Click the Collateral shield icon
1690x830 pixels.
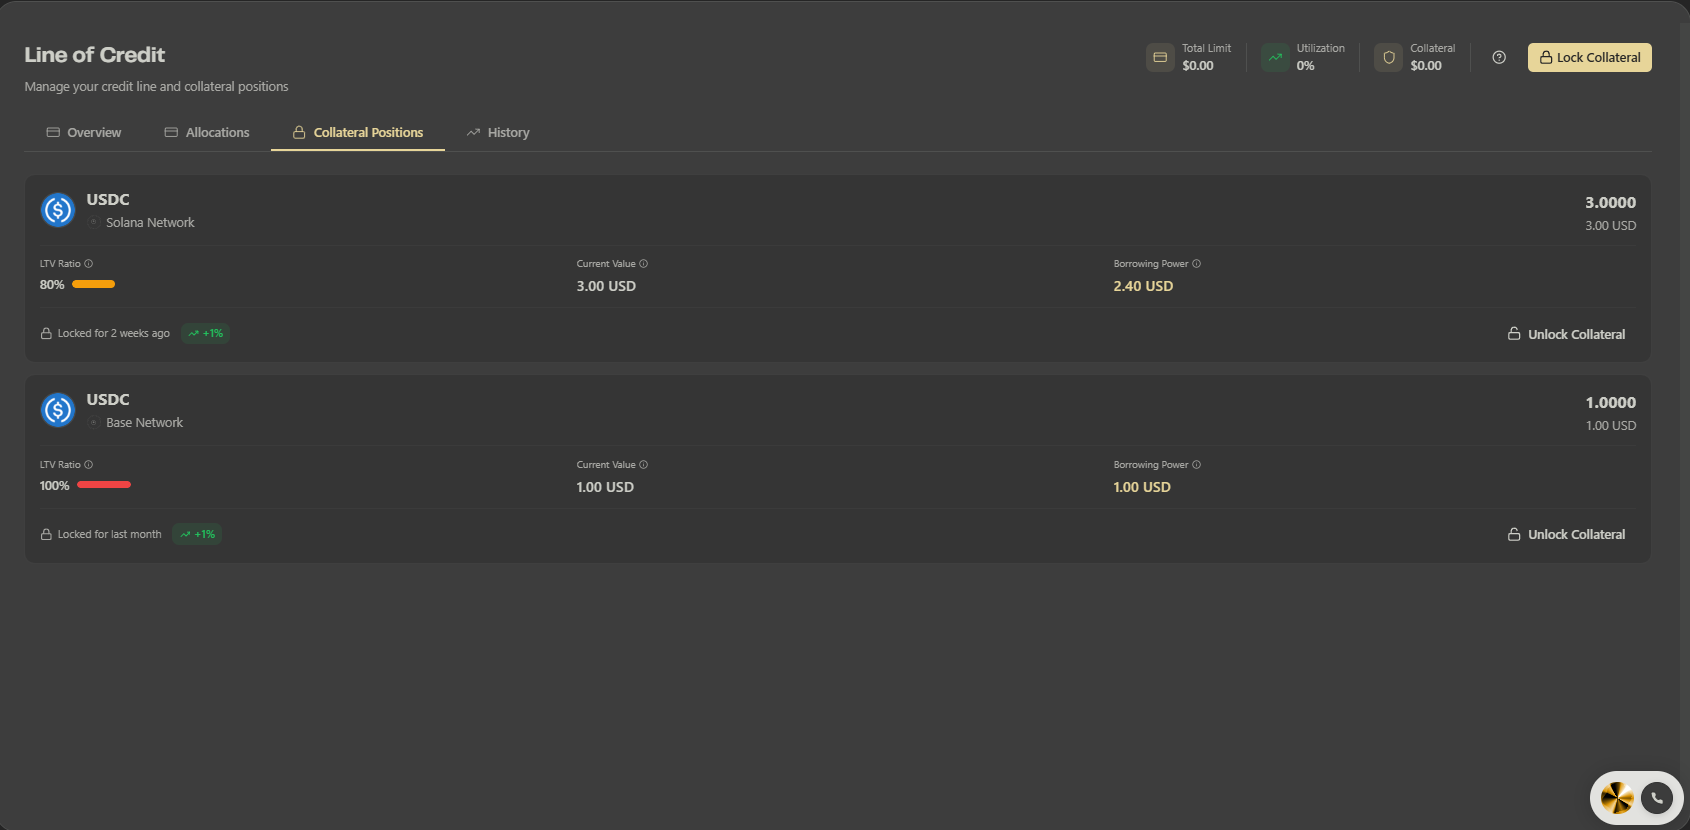(1389, 57)
